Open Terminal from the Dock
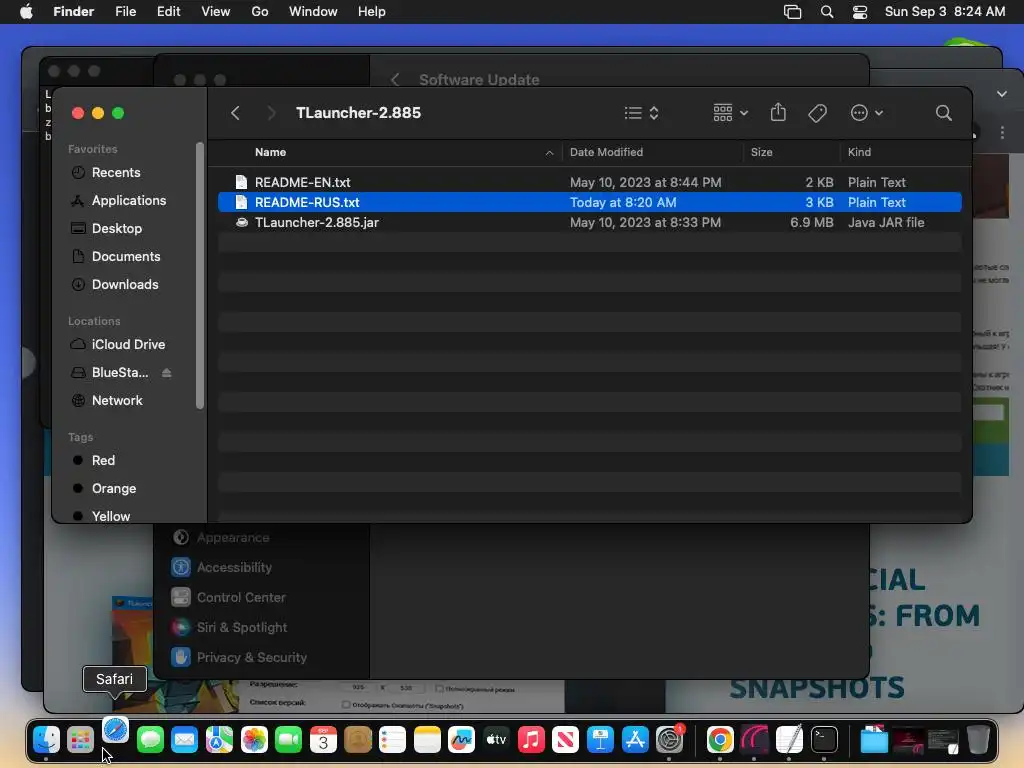The image size is (1024, 768). [824, 739]
